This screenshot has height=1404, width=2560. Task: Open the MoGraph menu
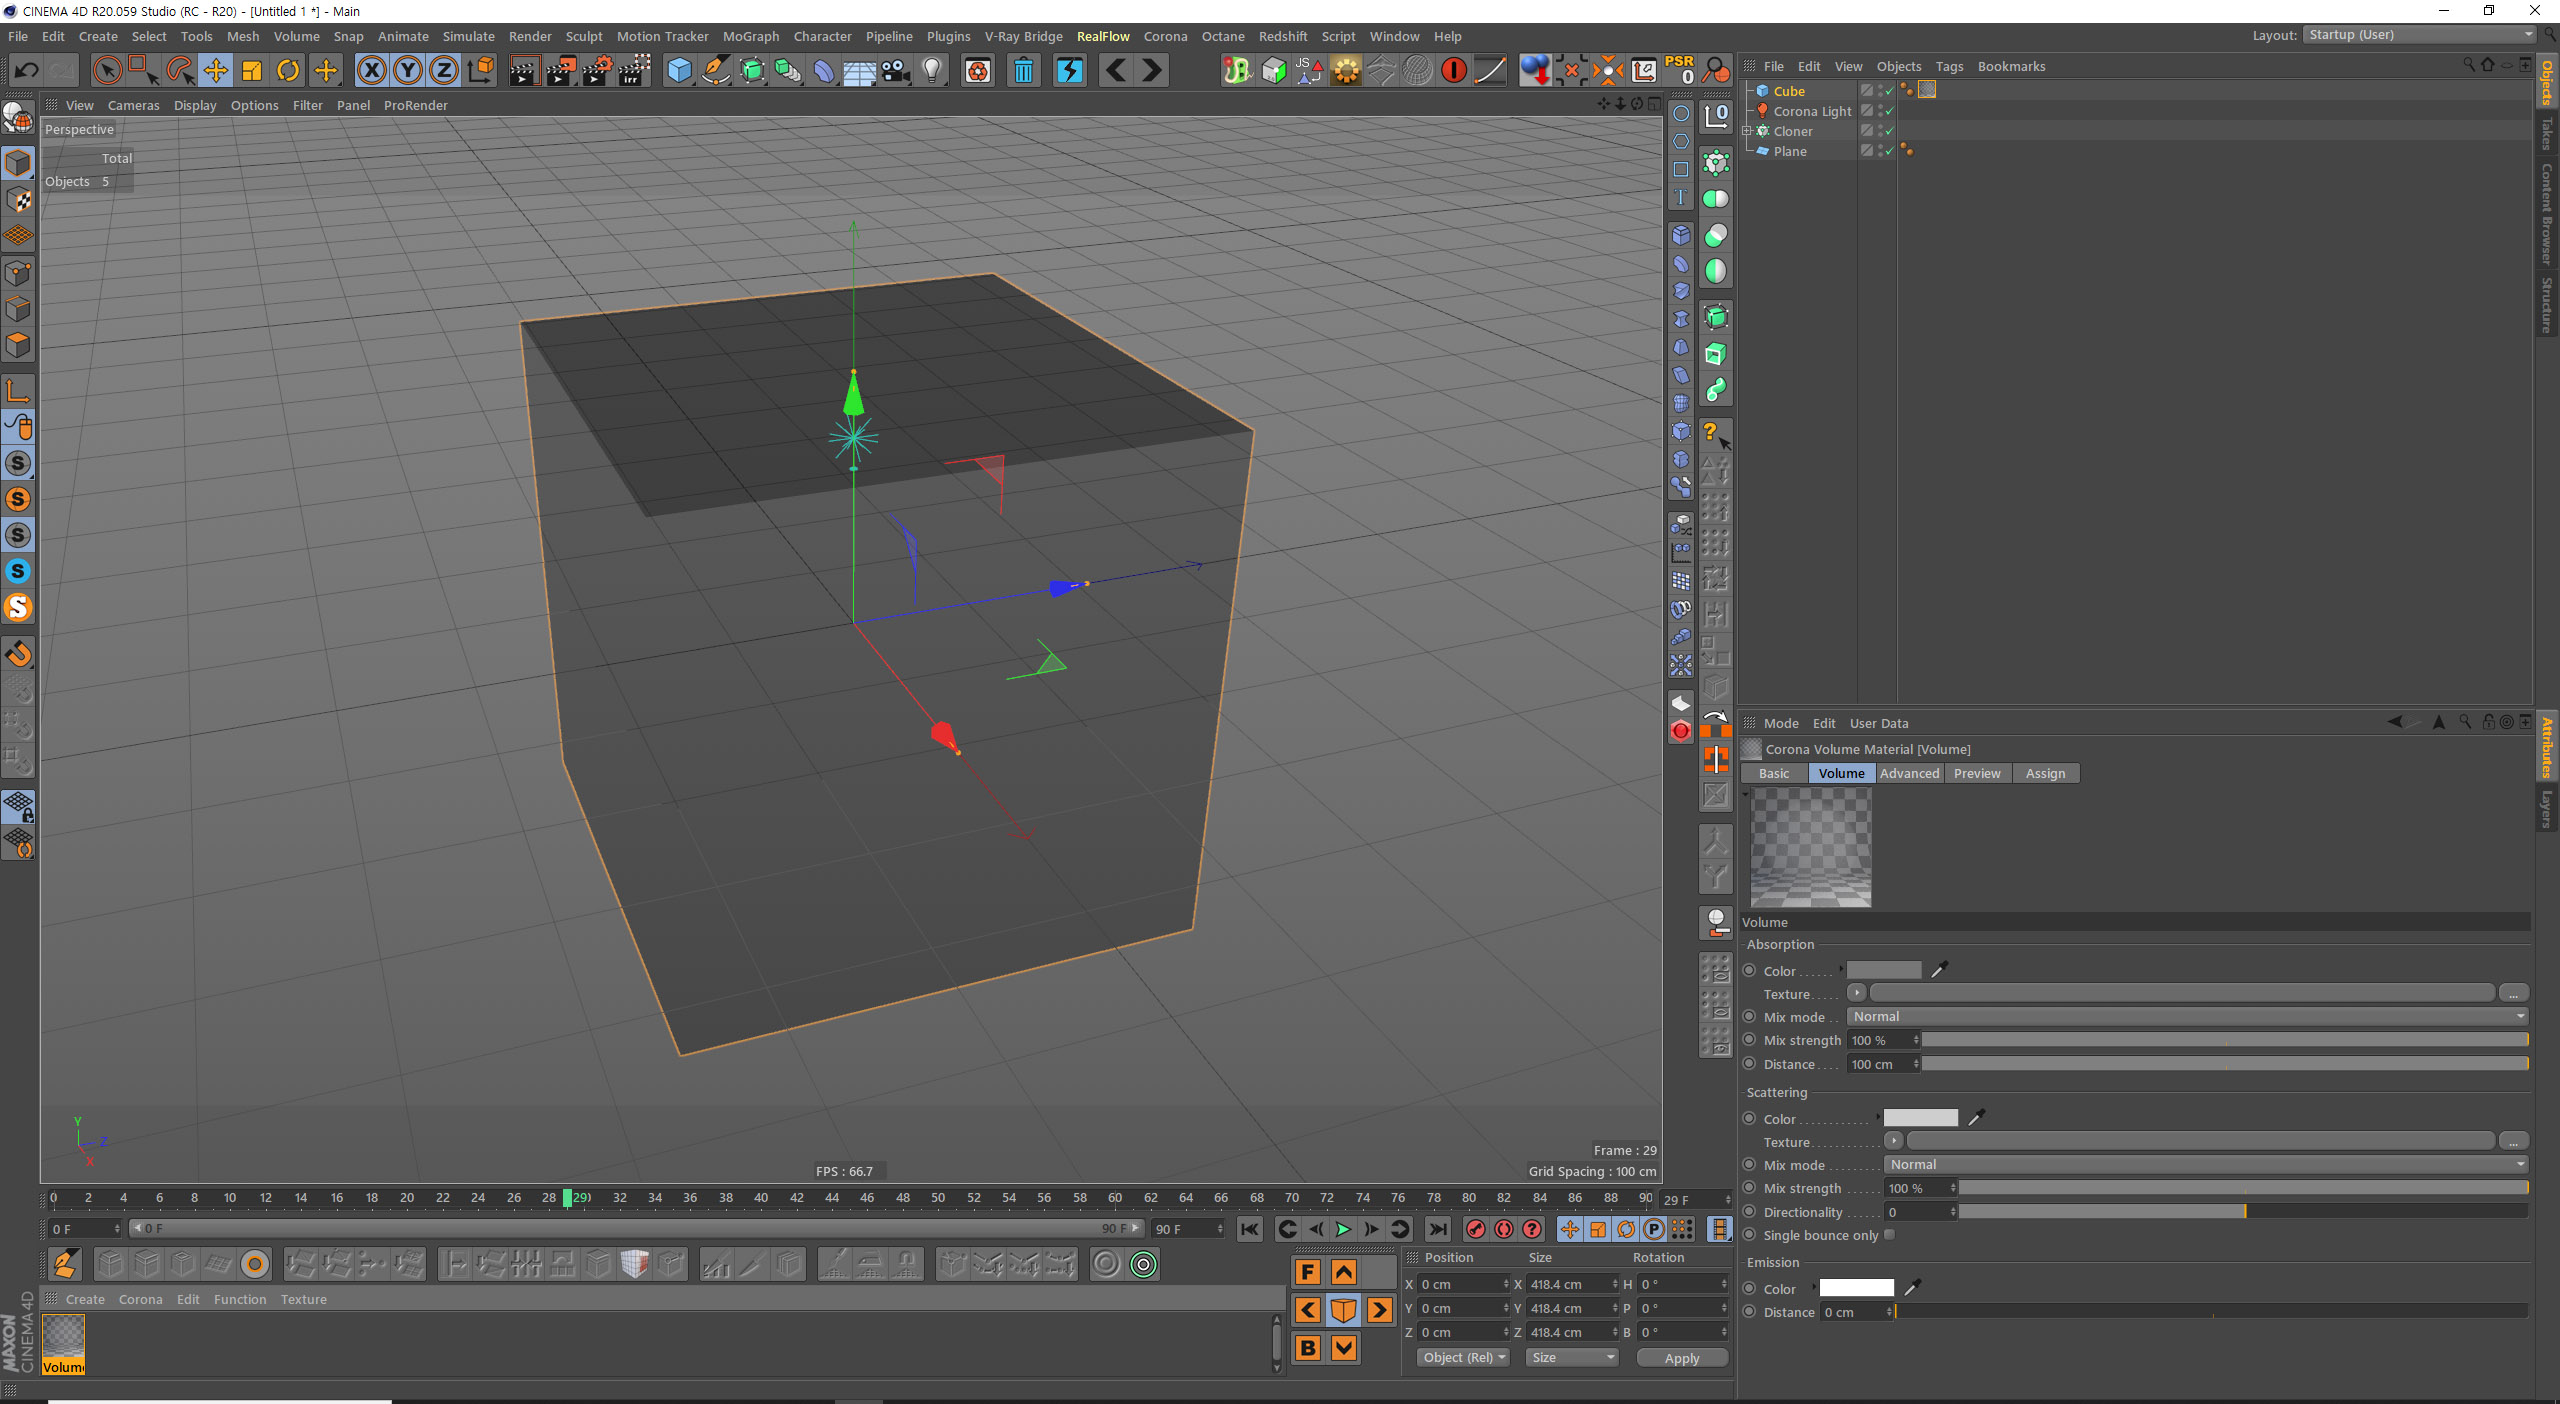[750, 36]
